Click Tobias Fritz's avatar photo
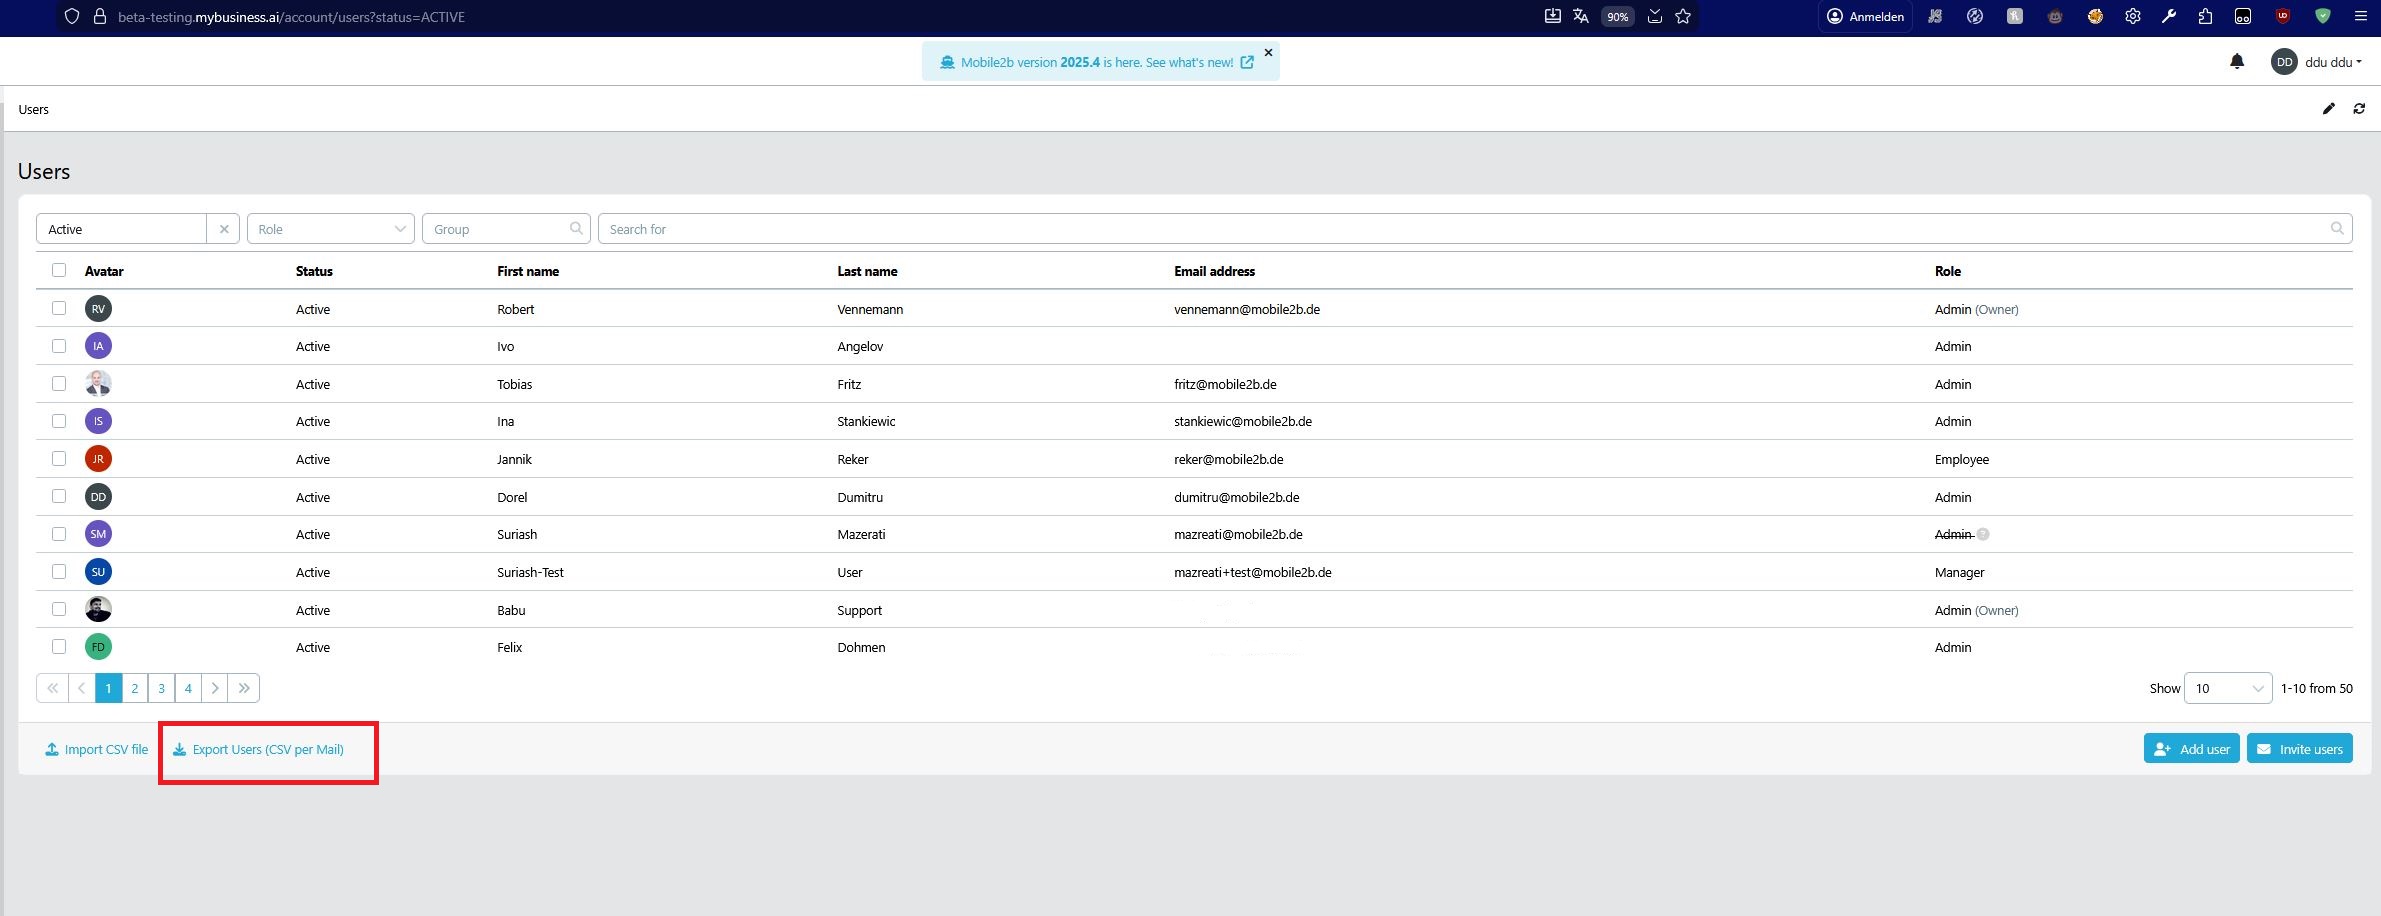Screen dimensions: 2381x916 pyautogui.click(x=98, y=384)
